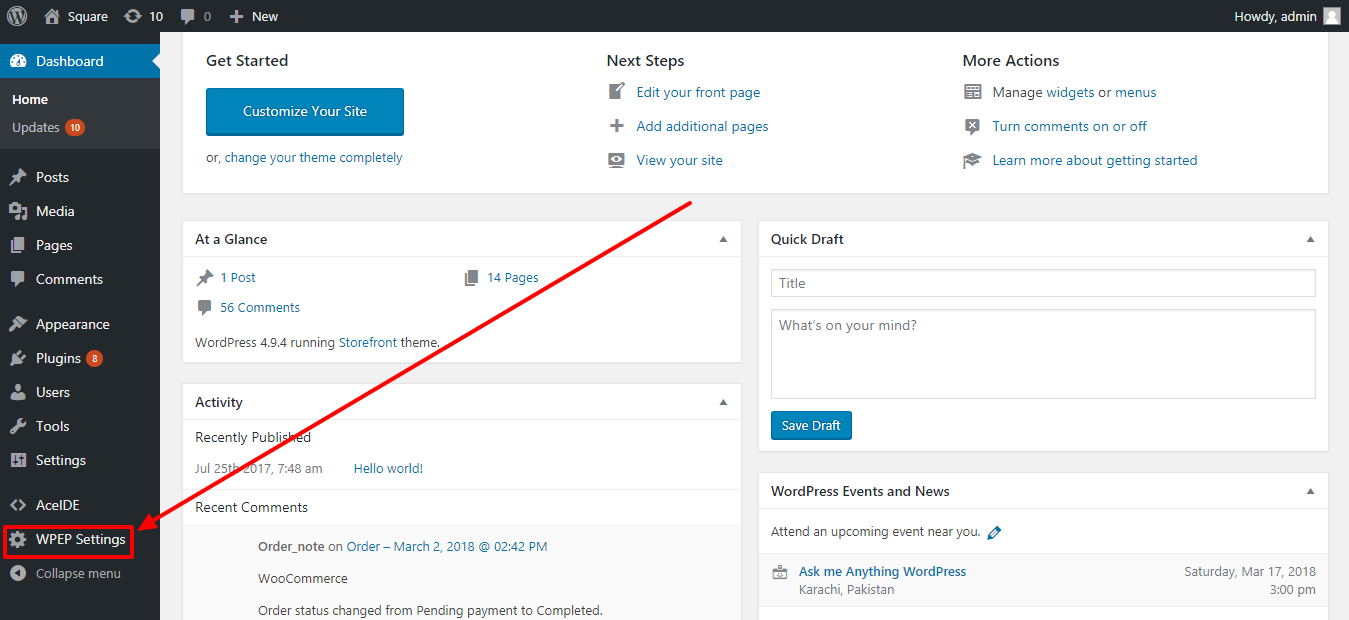Viewport: 1349px width, 620px height.
Task: Click the Media icon in sidebar
Action: [18, 211]
